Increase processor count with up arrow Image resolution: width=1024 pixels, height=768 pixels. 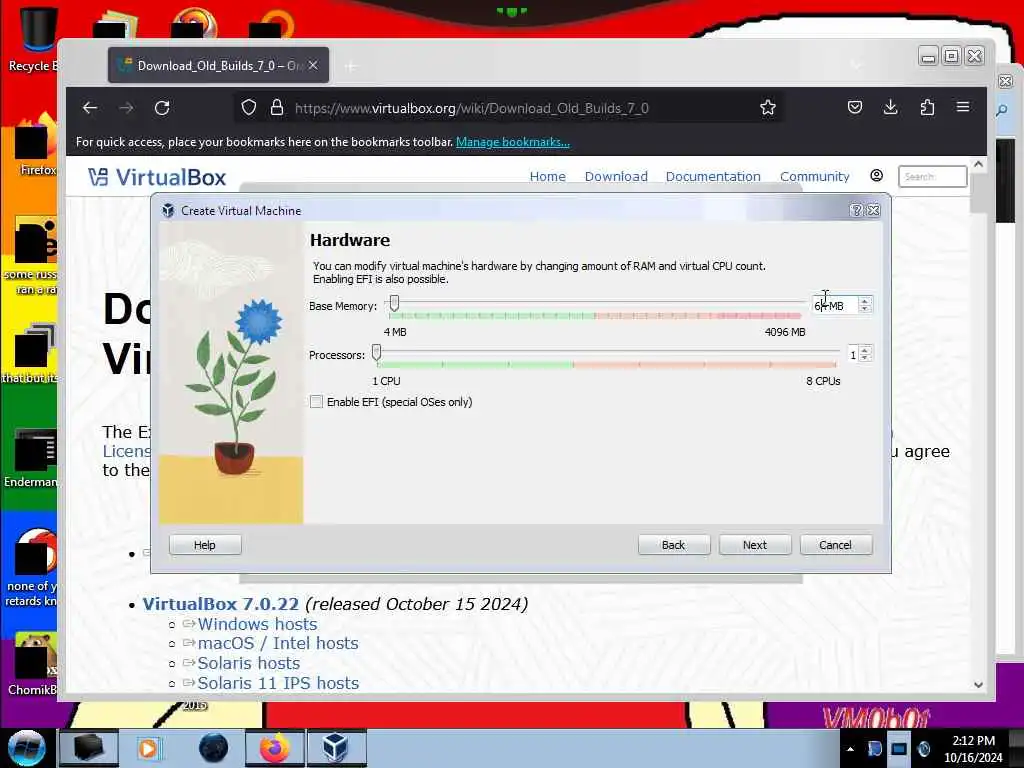pos(865,351)
